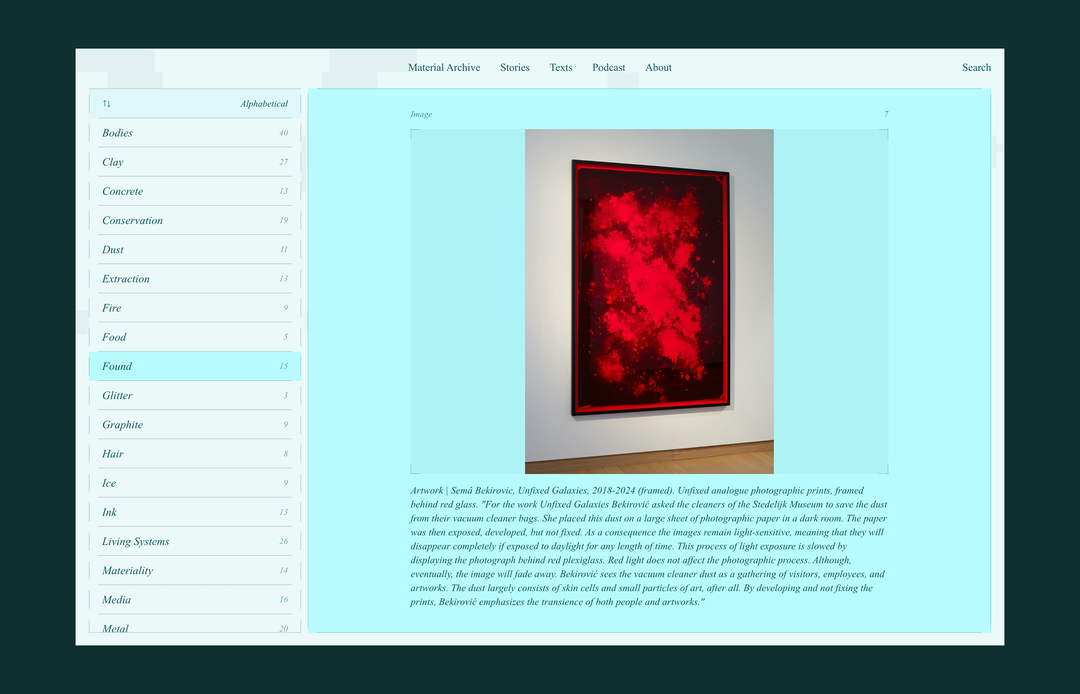Select the Dust category

[x=195, y=249]
